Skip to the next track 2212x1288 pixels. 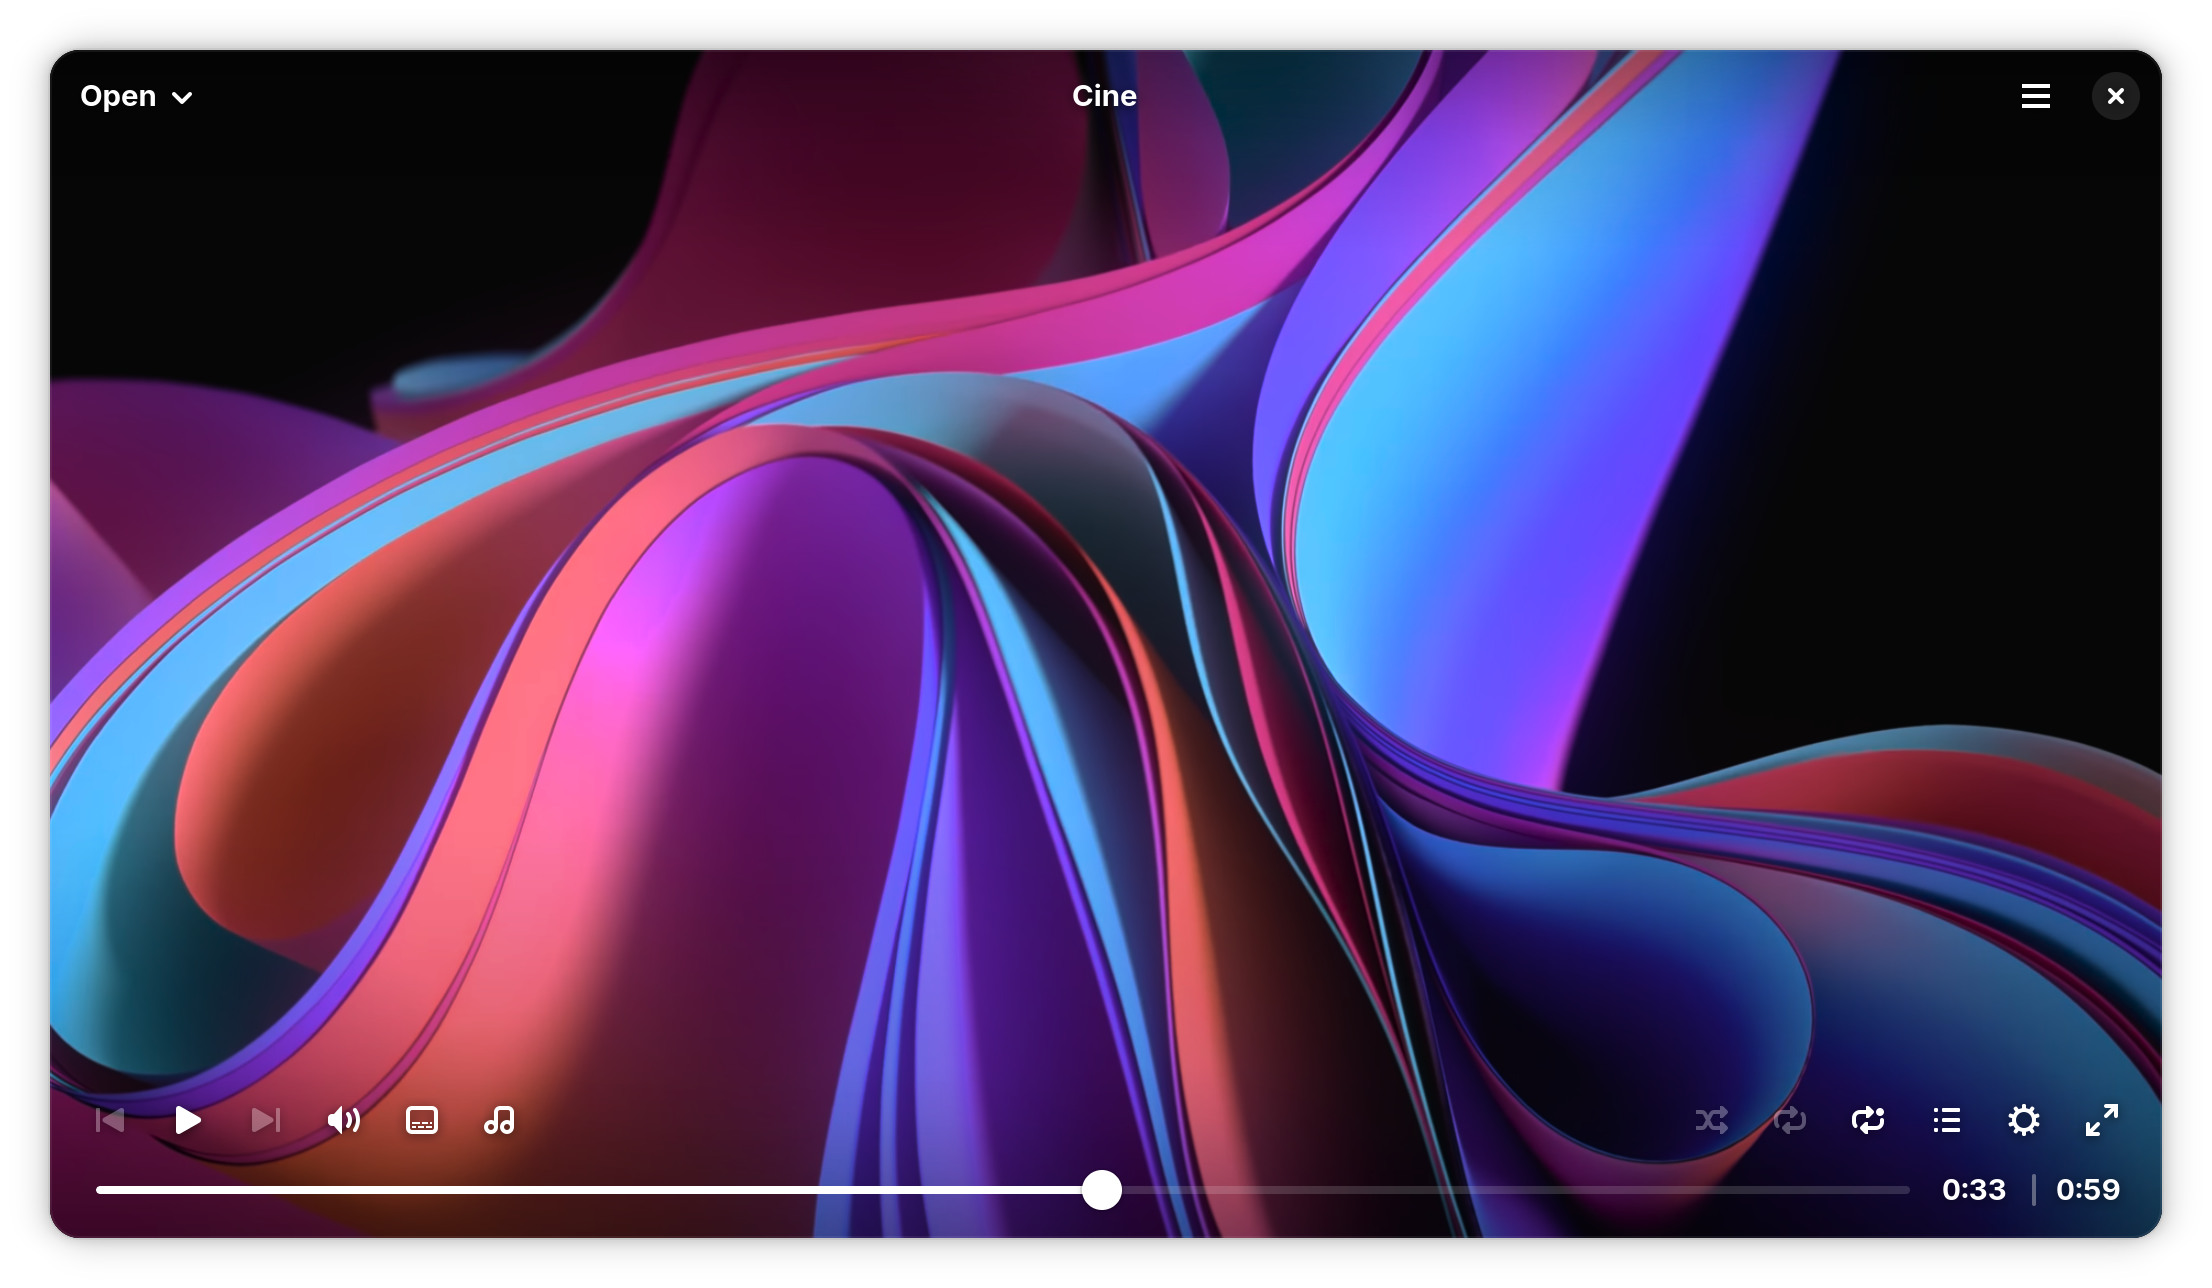[266, 1120]
